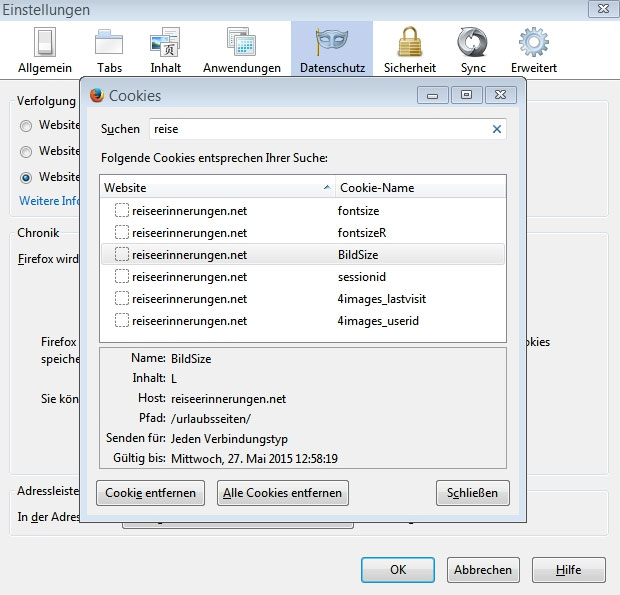Open the Sicherheit padlock panel
Image resolution: width=620 pixels, height=595 pixels.
(409, 49)
